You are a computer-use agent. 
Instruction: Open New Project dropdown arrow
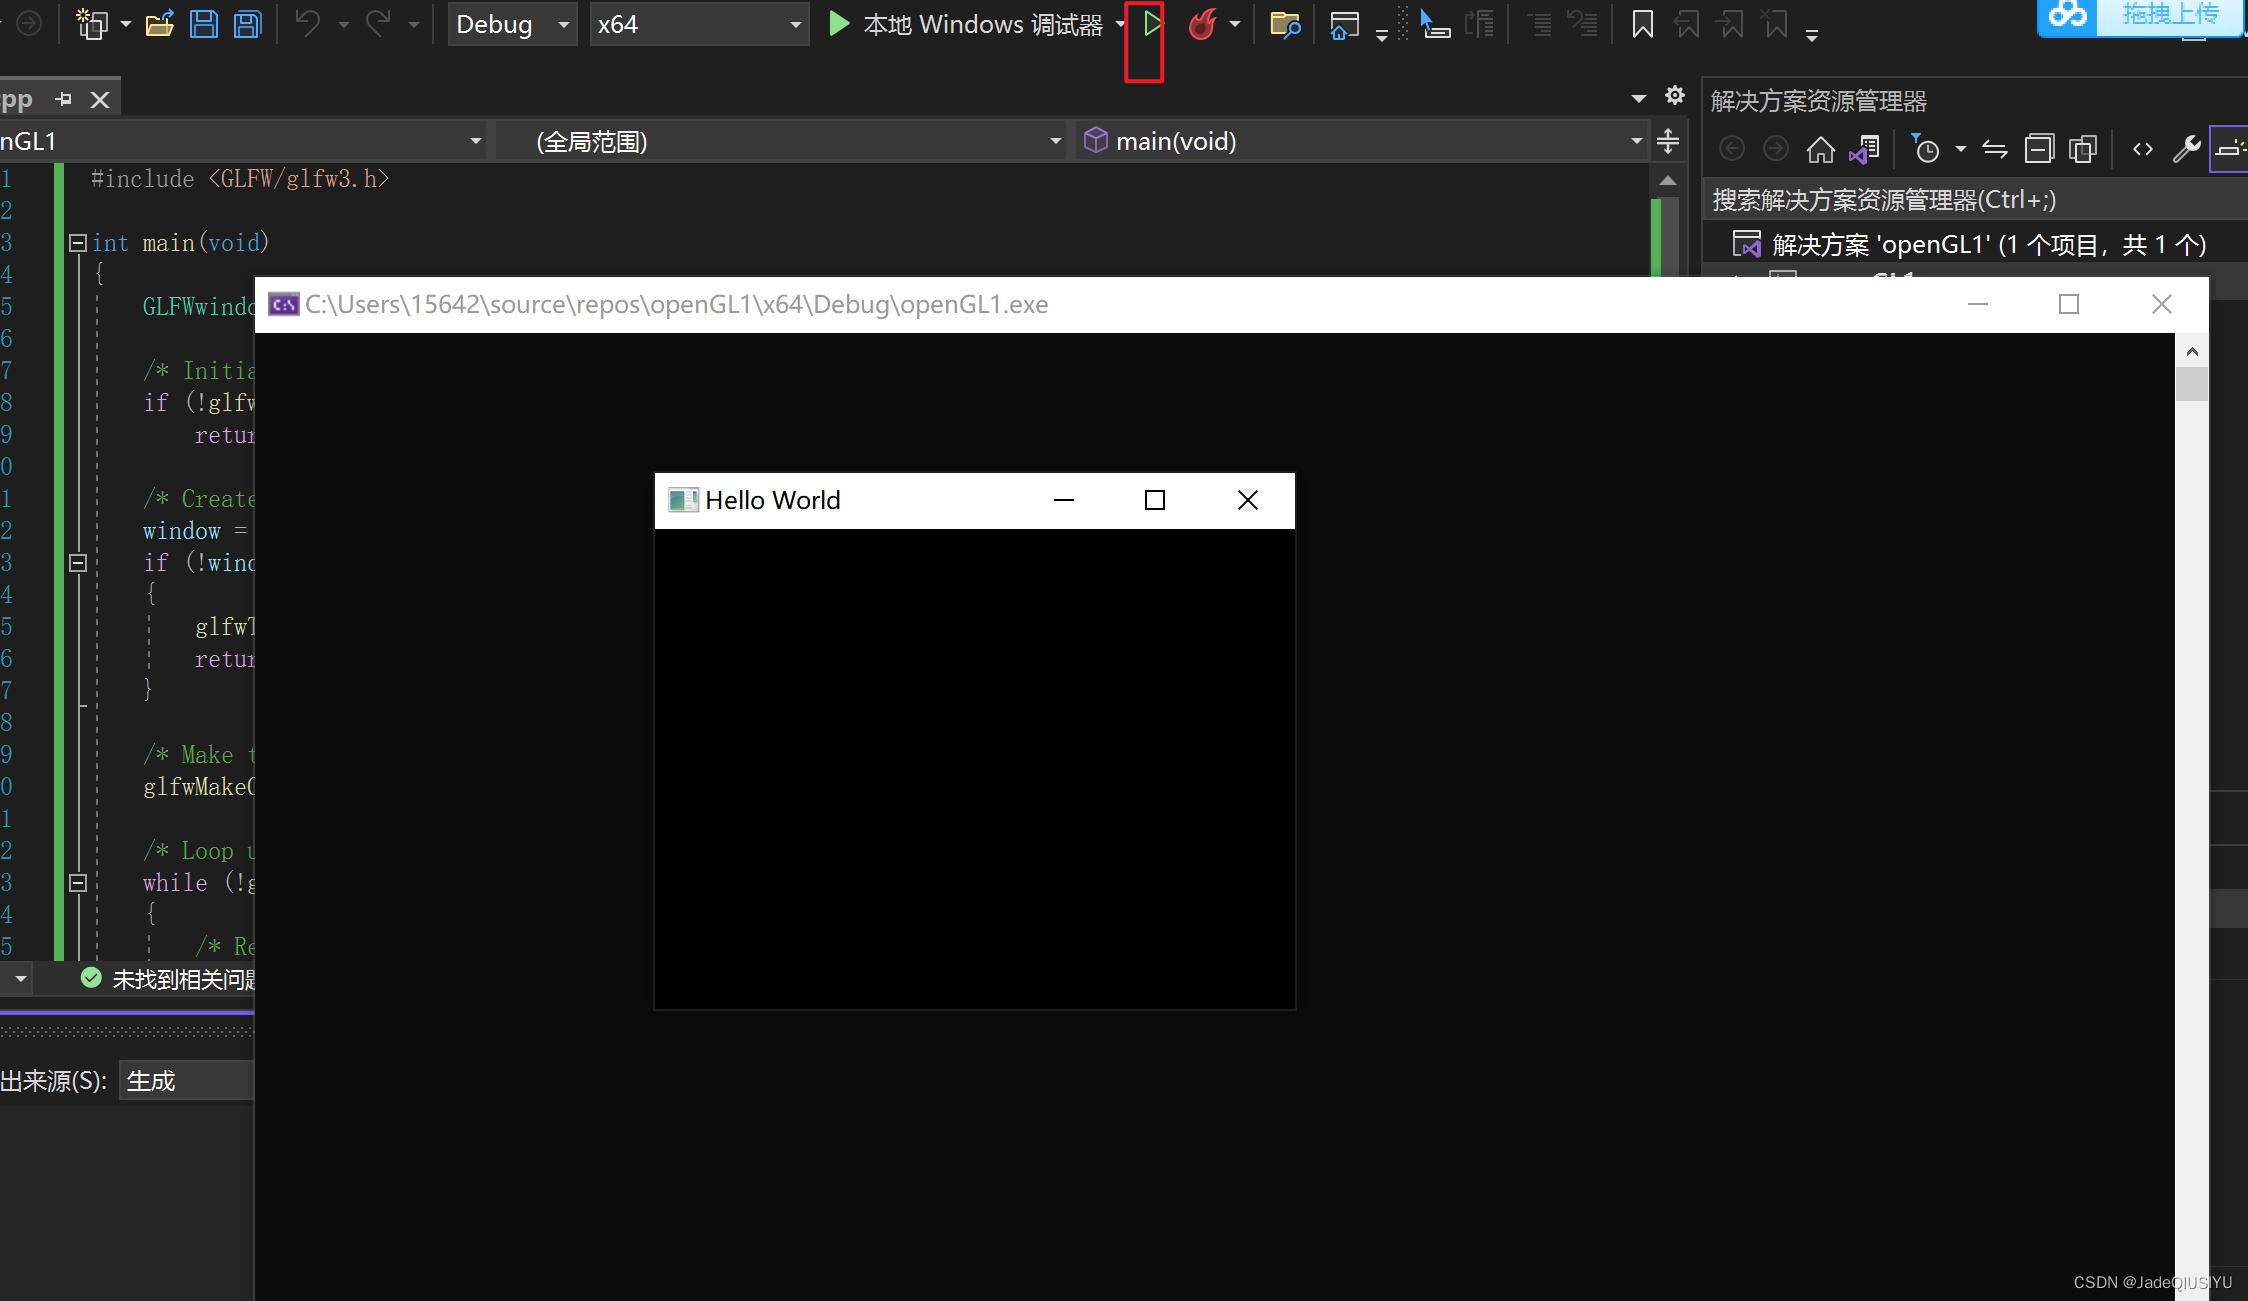(x=126, y=24)
